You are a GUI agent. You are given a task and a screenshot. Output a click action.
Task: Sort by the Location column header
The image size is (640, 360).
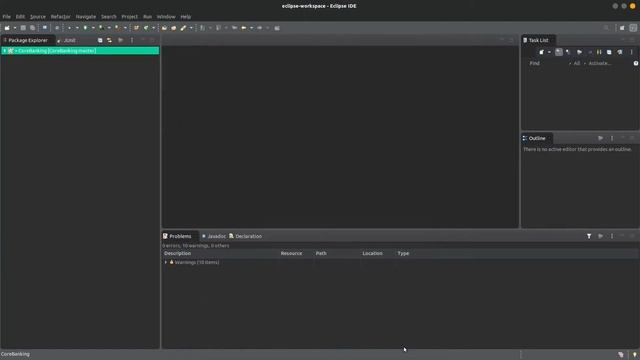pos(372,253)
